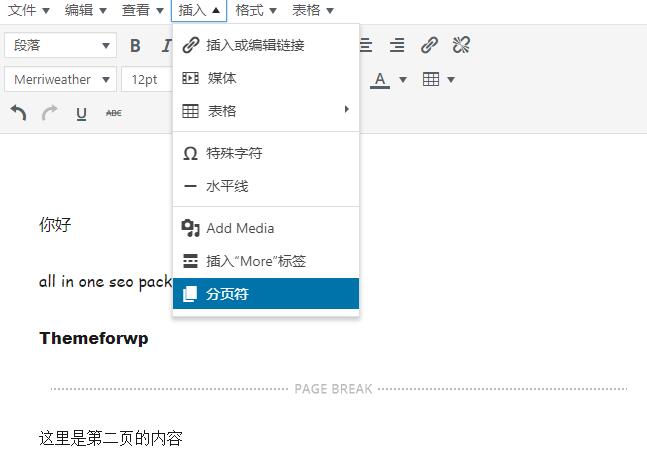Click the PAGE BREAK marker in content
The height and width of the screenshot is (474, 647).
(x=333, y=389)
